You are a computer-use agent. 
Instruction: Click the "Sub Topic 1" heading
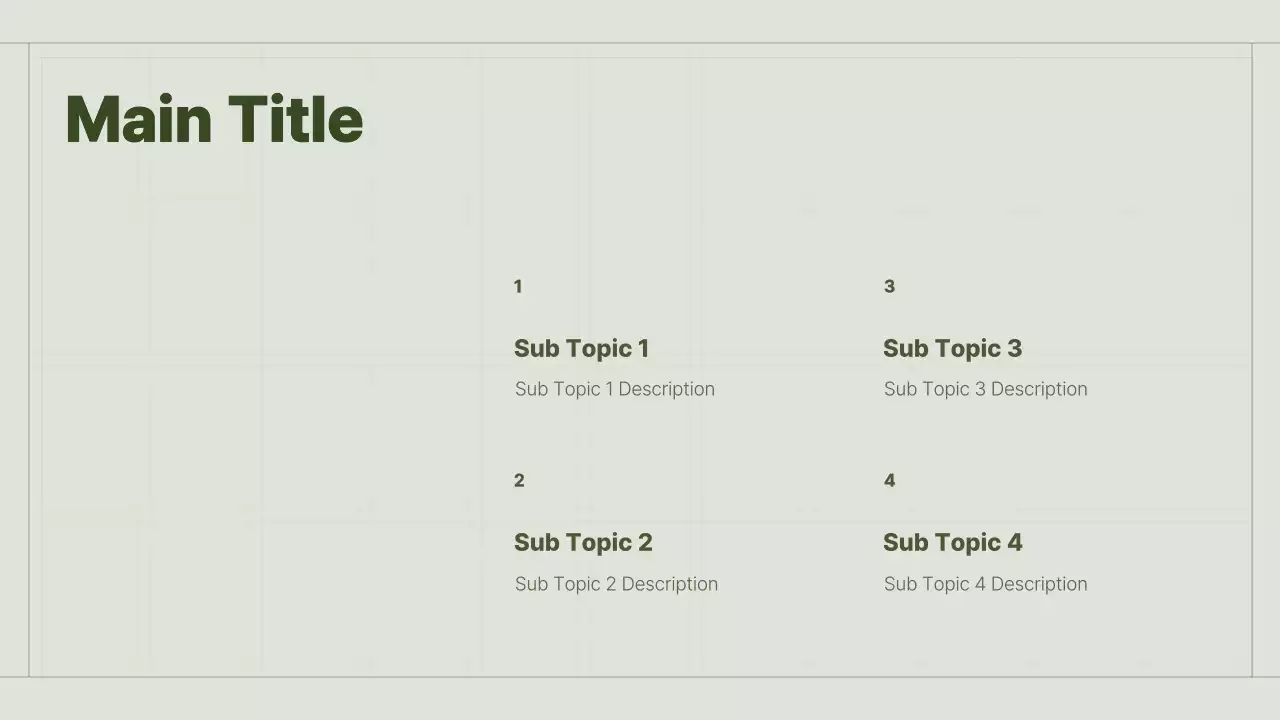pos(581,349)
